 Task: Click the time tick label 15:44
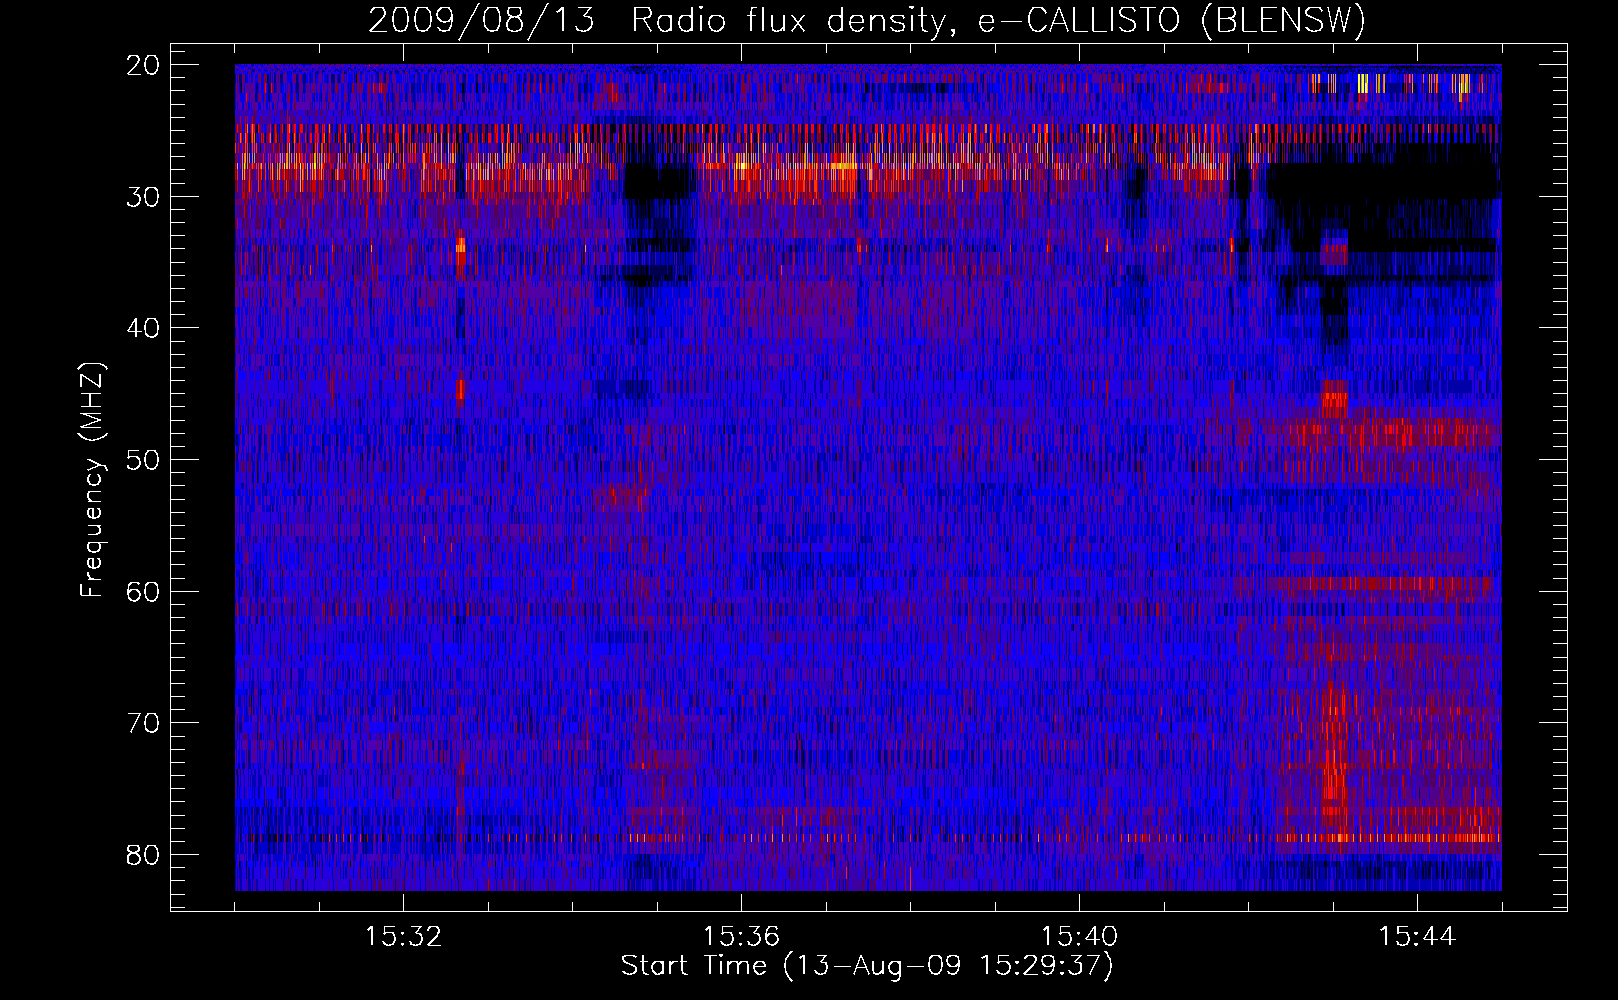point(1417,937)
